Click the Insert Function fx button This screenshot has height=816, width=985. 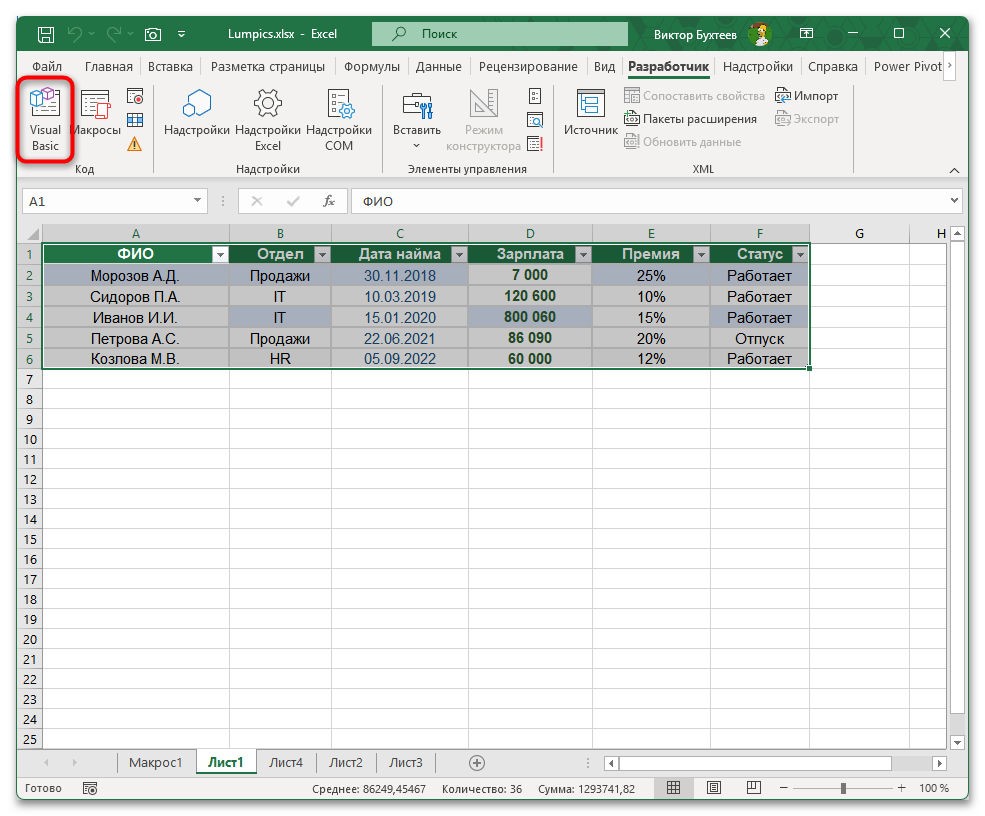coord(329,201)
